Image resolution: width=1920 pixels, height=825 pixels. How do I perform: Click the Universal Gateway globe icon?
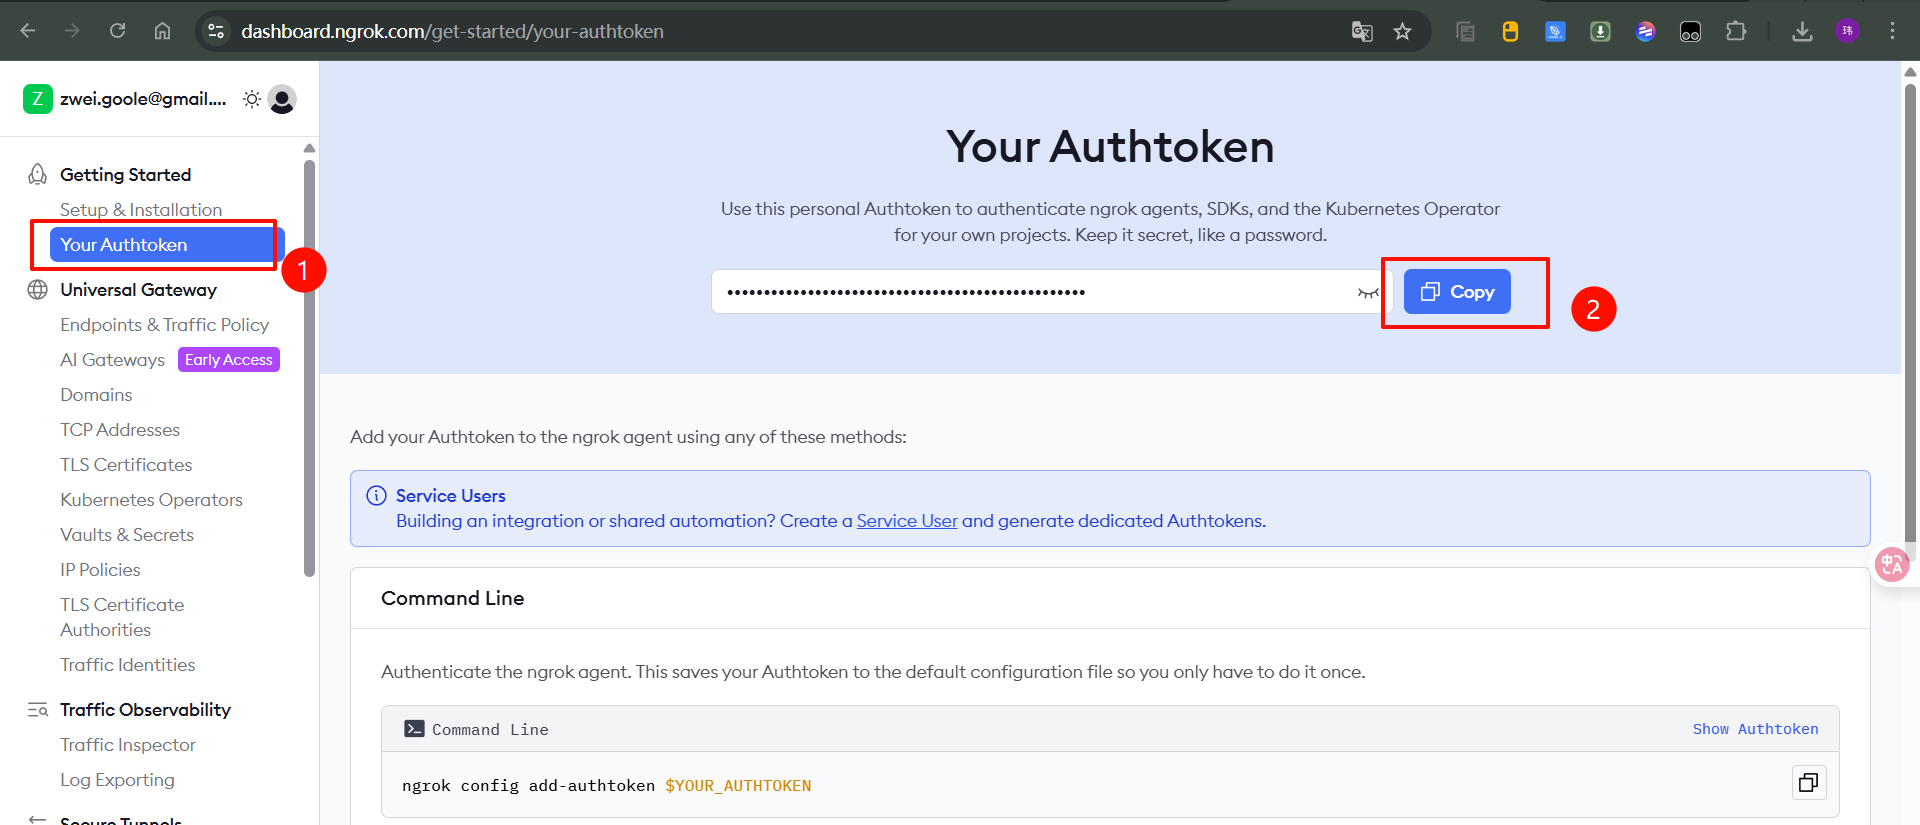coord(37,290)
